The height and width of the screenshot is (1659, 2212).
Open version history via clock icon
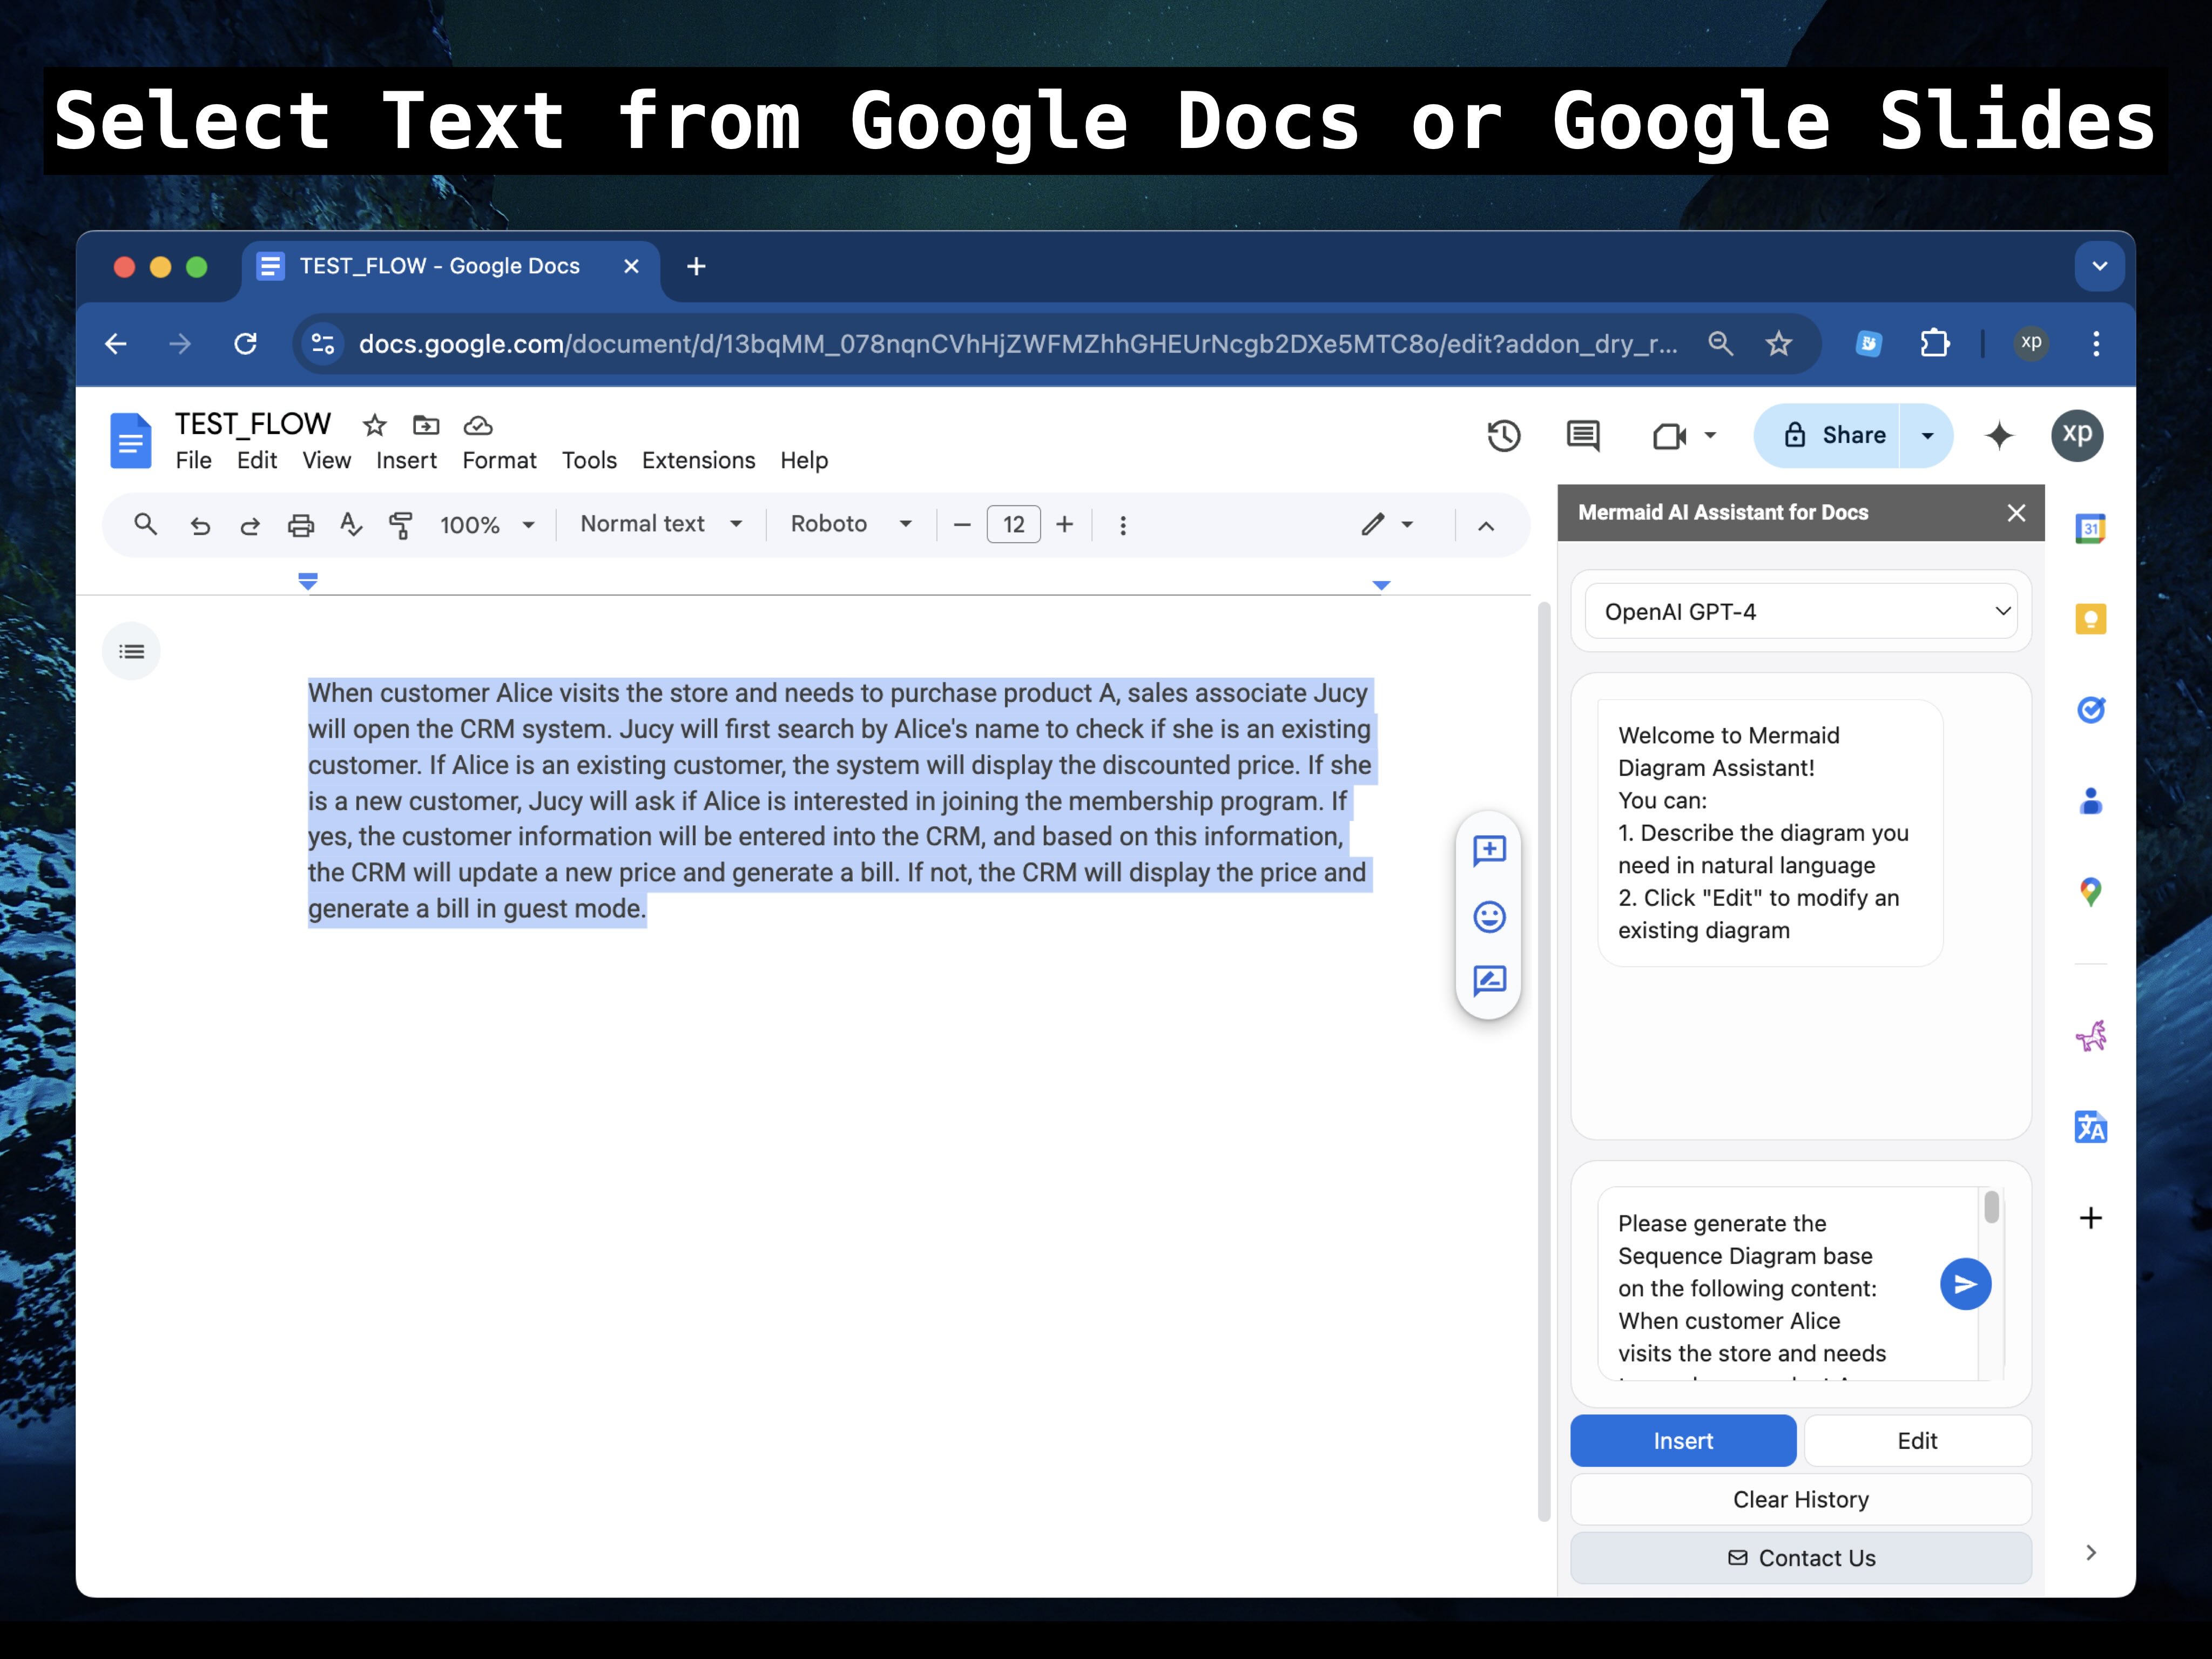click(x=1504, y=436)
